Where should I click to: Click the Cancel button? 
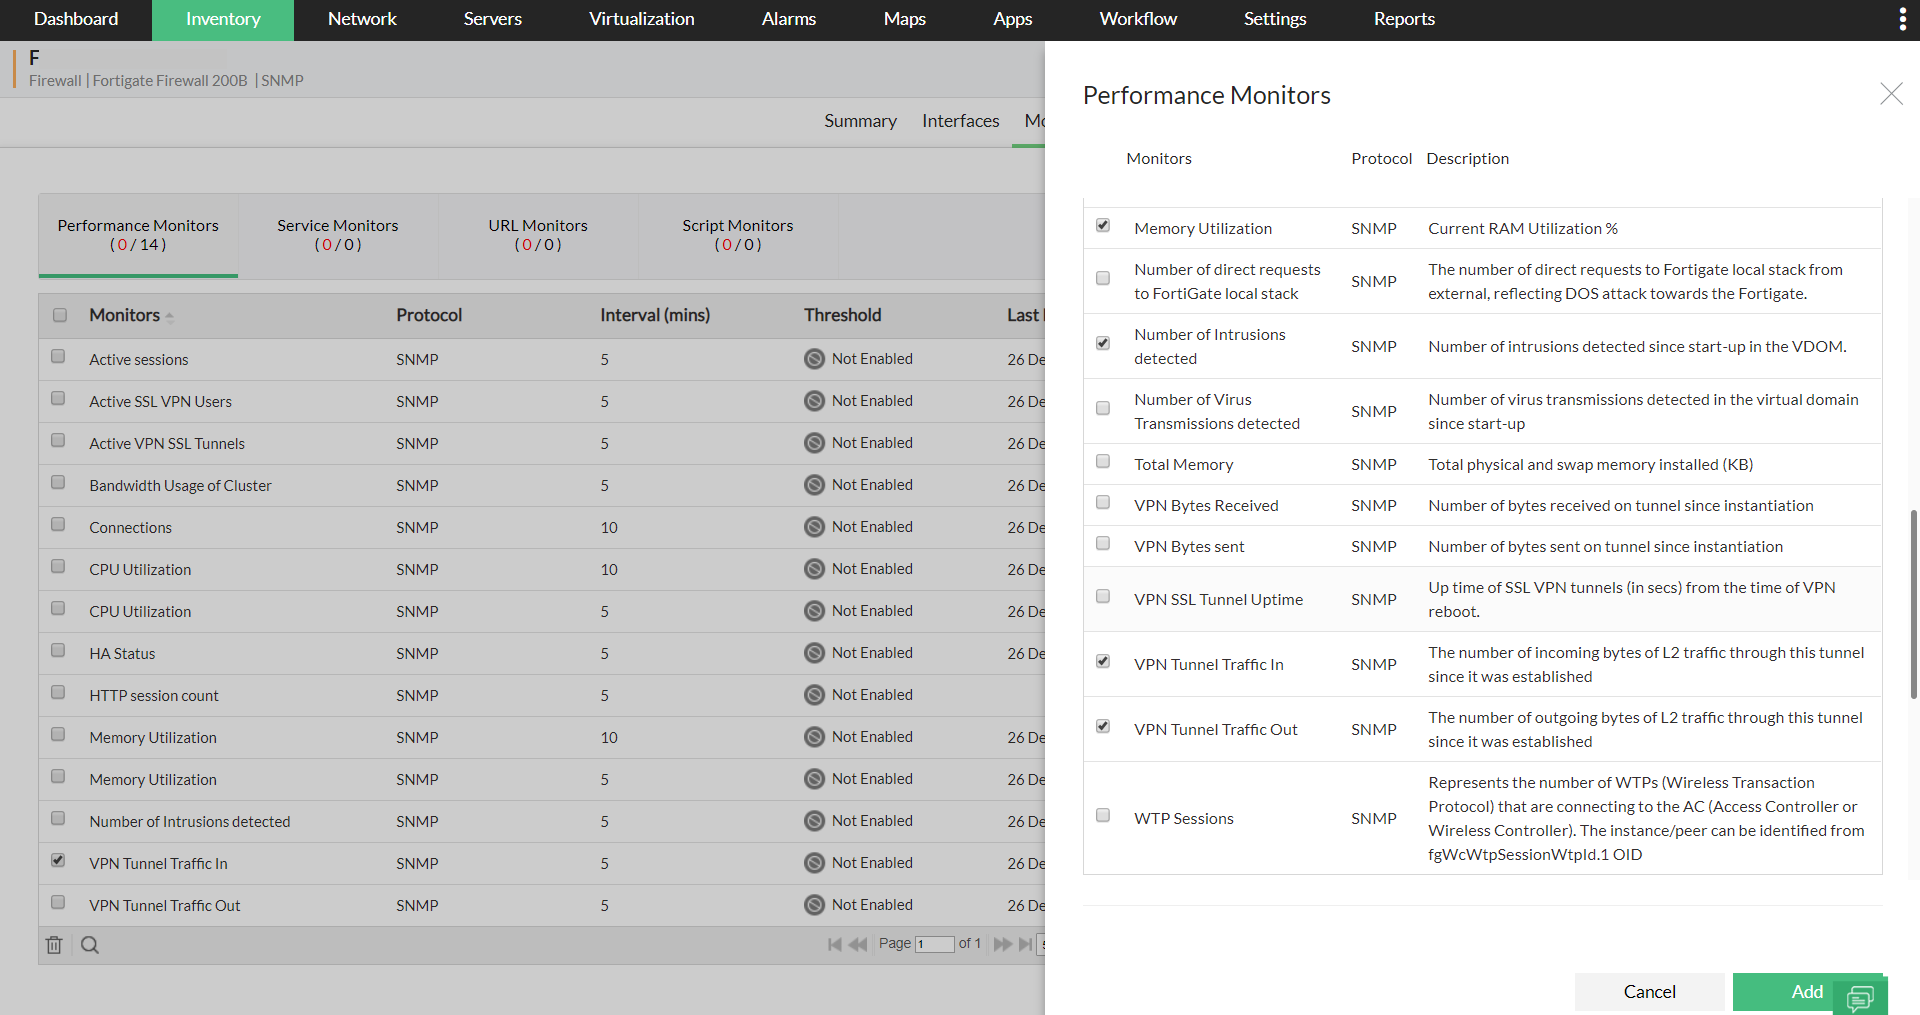(1649, 991)
